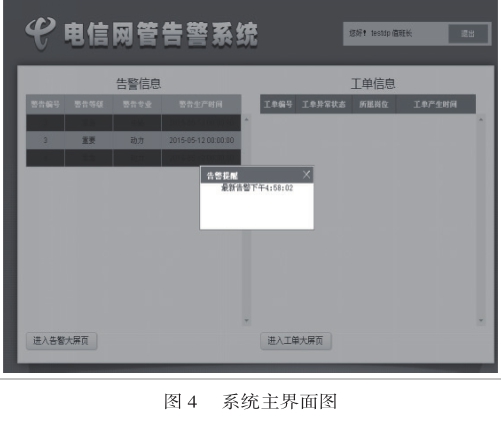The image size is (501, 422).
Task: Select alarm row number 3 重要 动力
Action: [133, 140]
